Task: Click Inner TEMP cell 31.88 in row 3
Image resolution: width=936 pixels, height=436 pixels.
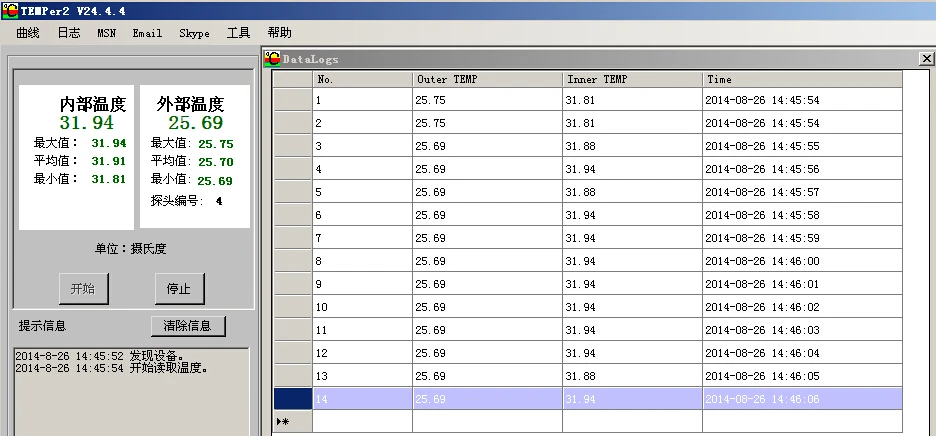Action: 632,146
